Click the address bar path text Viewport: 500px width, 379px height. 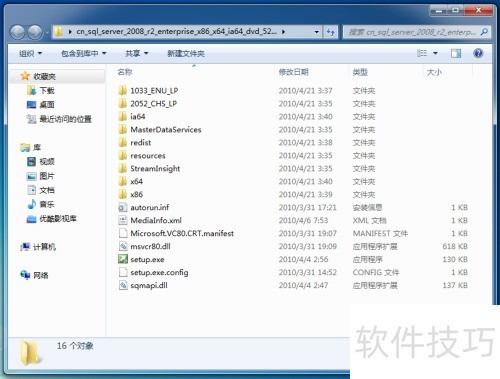(176, 32)
